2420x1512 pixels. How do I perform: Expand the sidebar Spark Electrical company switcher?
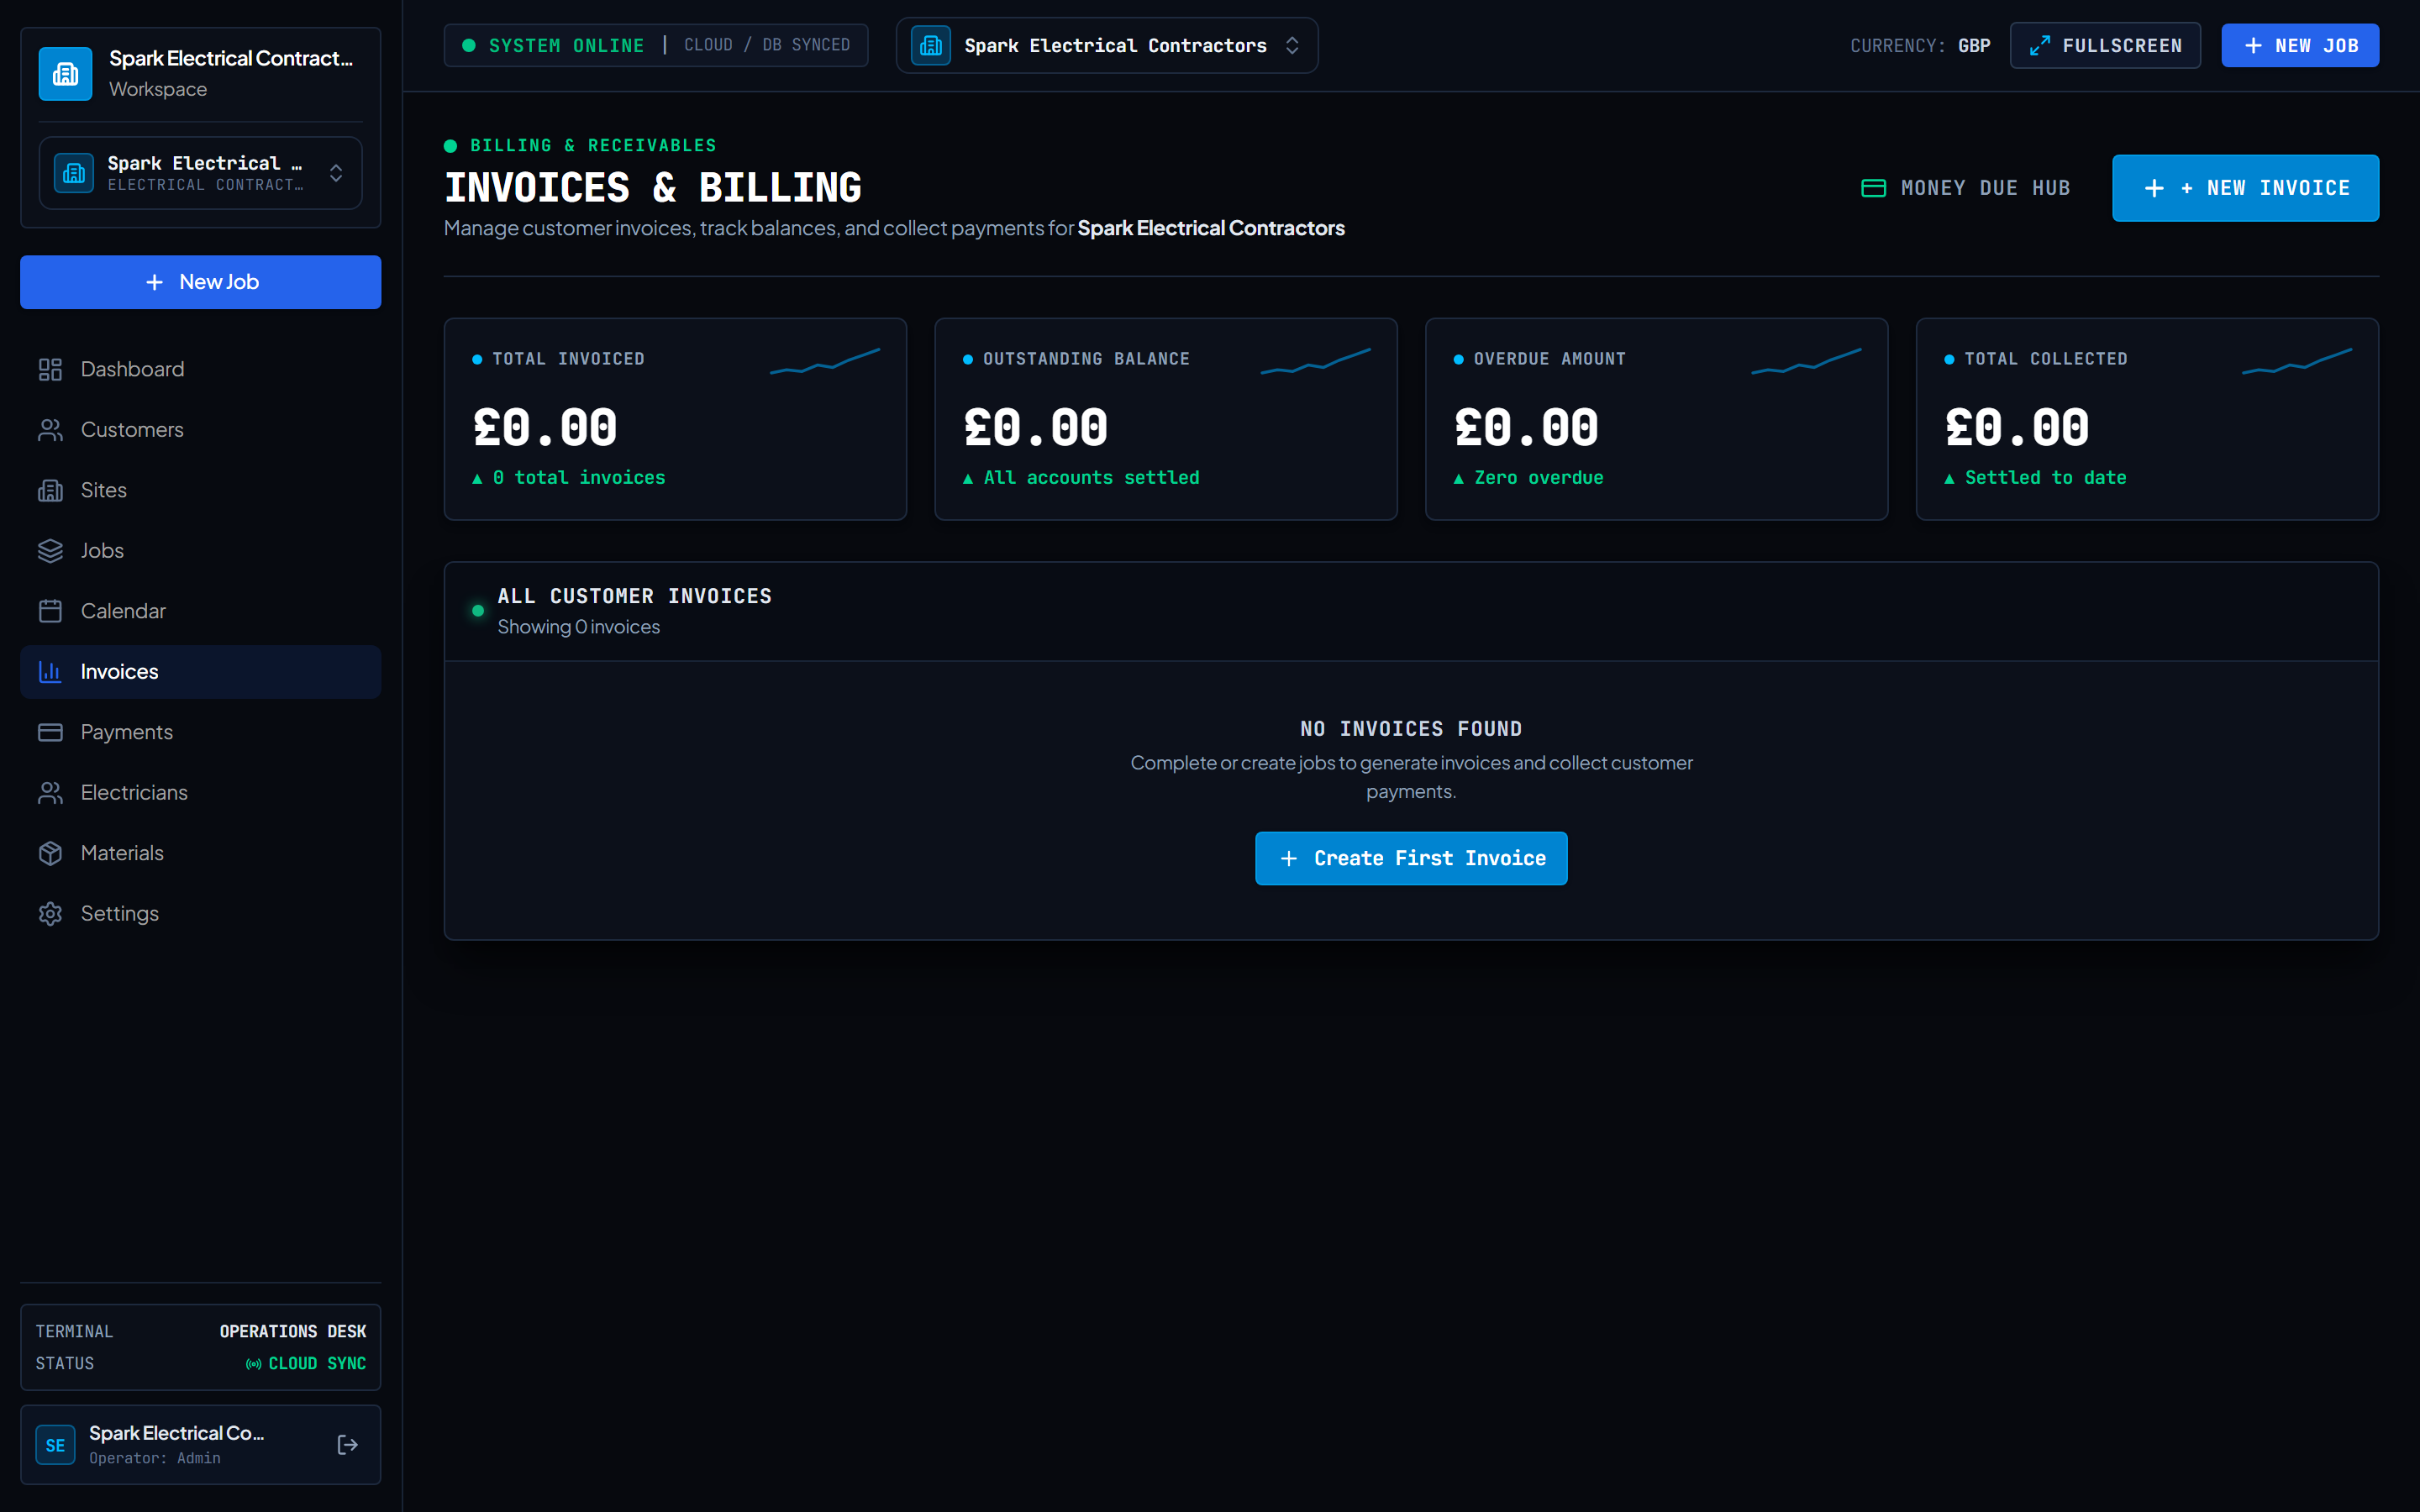(201, 173)
